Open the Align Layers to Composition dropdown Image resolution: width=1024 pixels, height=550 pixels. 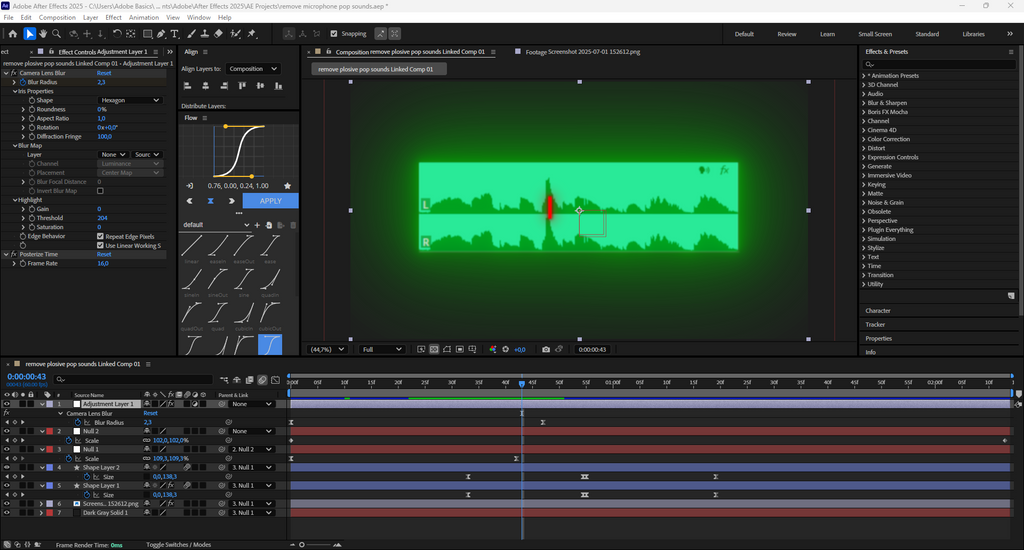[x=253, y=69]
